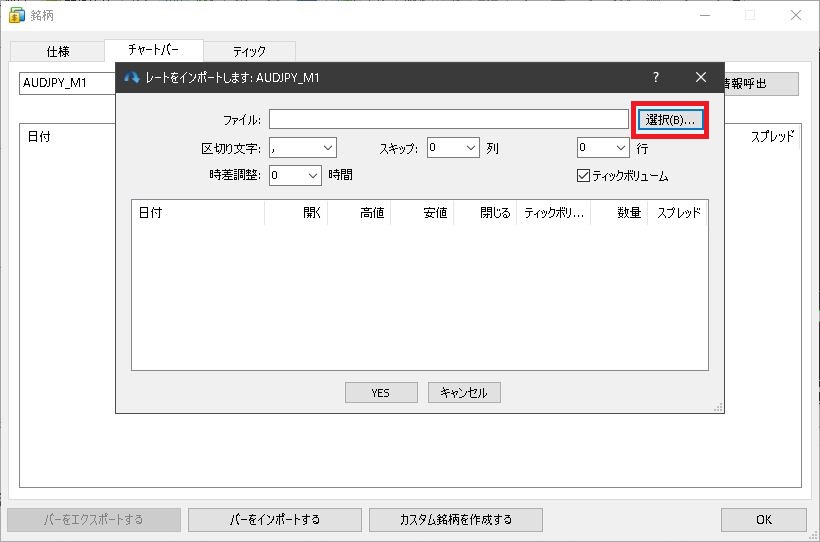Open the 区切り文字 delimiter dropdown

coord(303,148)
